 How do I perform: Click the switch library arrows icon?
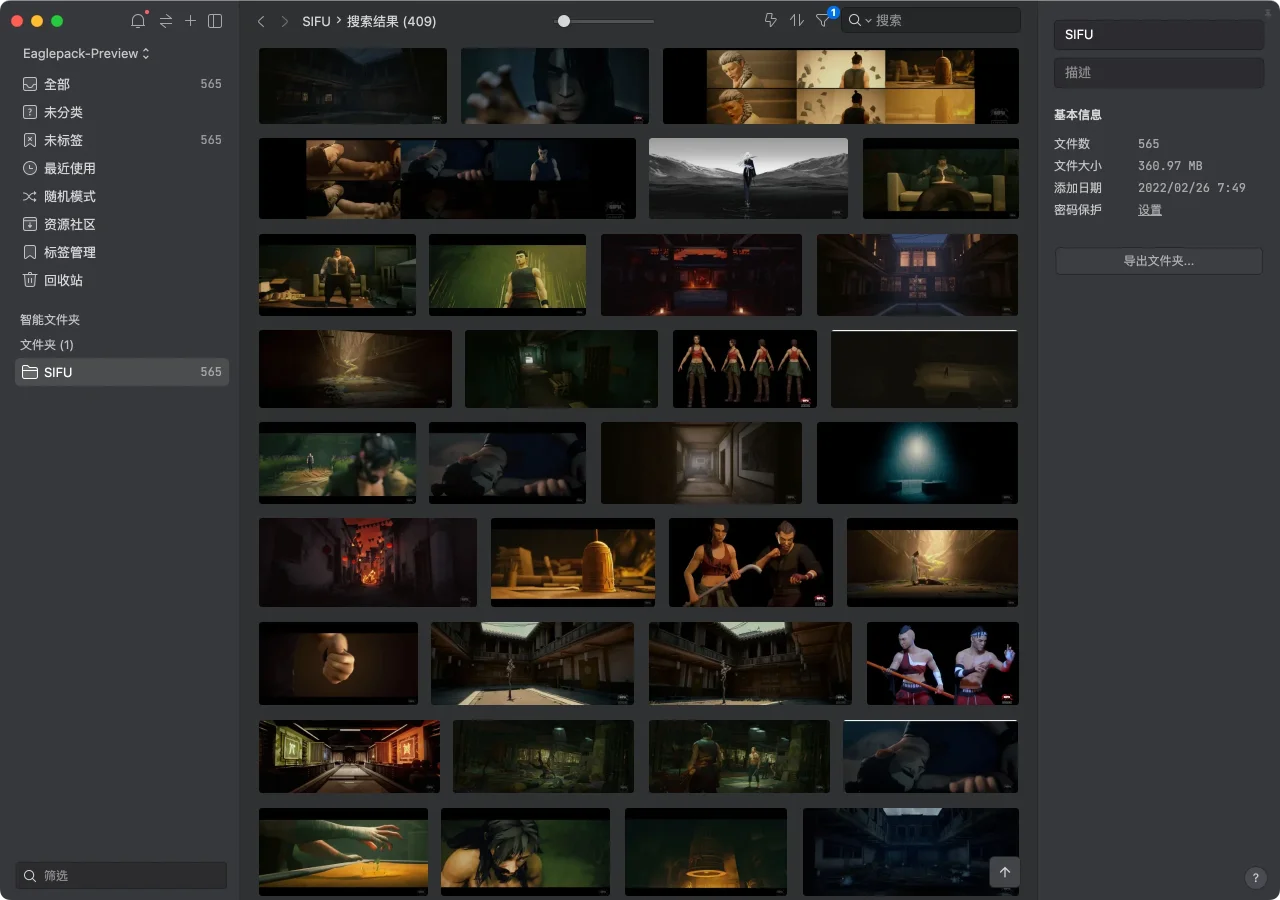(x=165, y=21)
